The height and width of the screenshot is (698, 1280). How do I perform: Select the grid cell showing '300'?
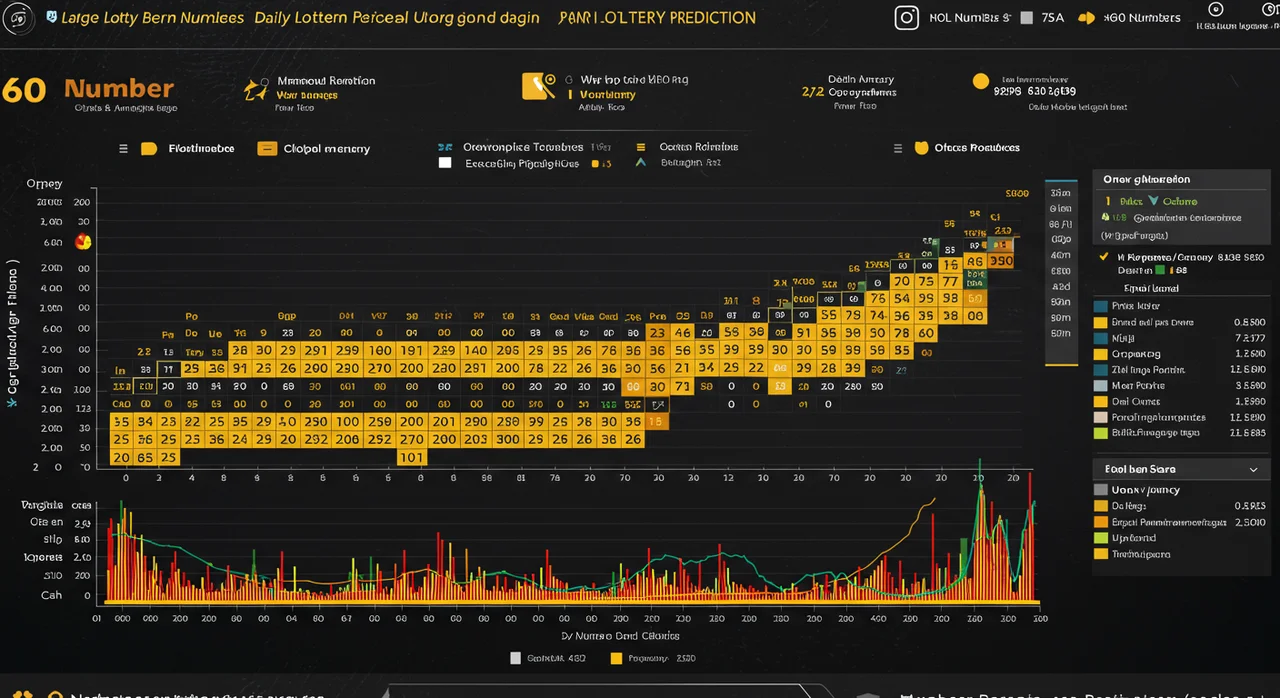(x=508, y=439)
